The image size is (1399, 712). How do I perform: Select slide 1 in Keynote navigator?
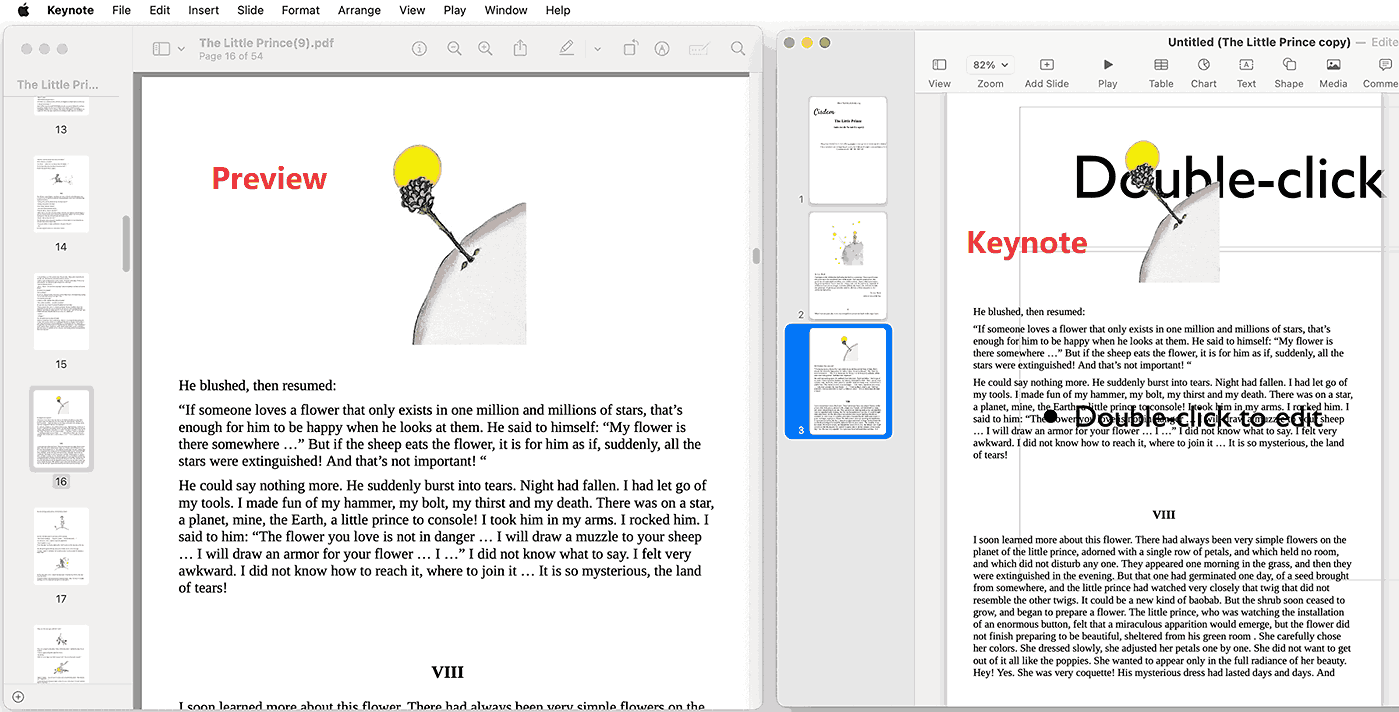pos(848,151)
